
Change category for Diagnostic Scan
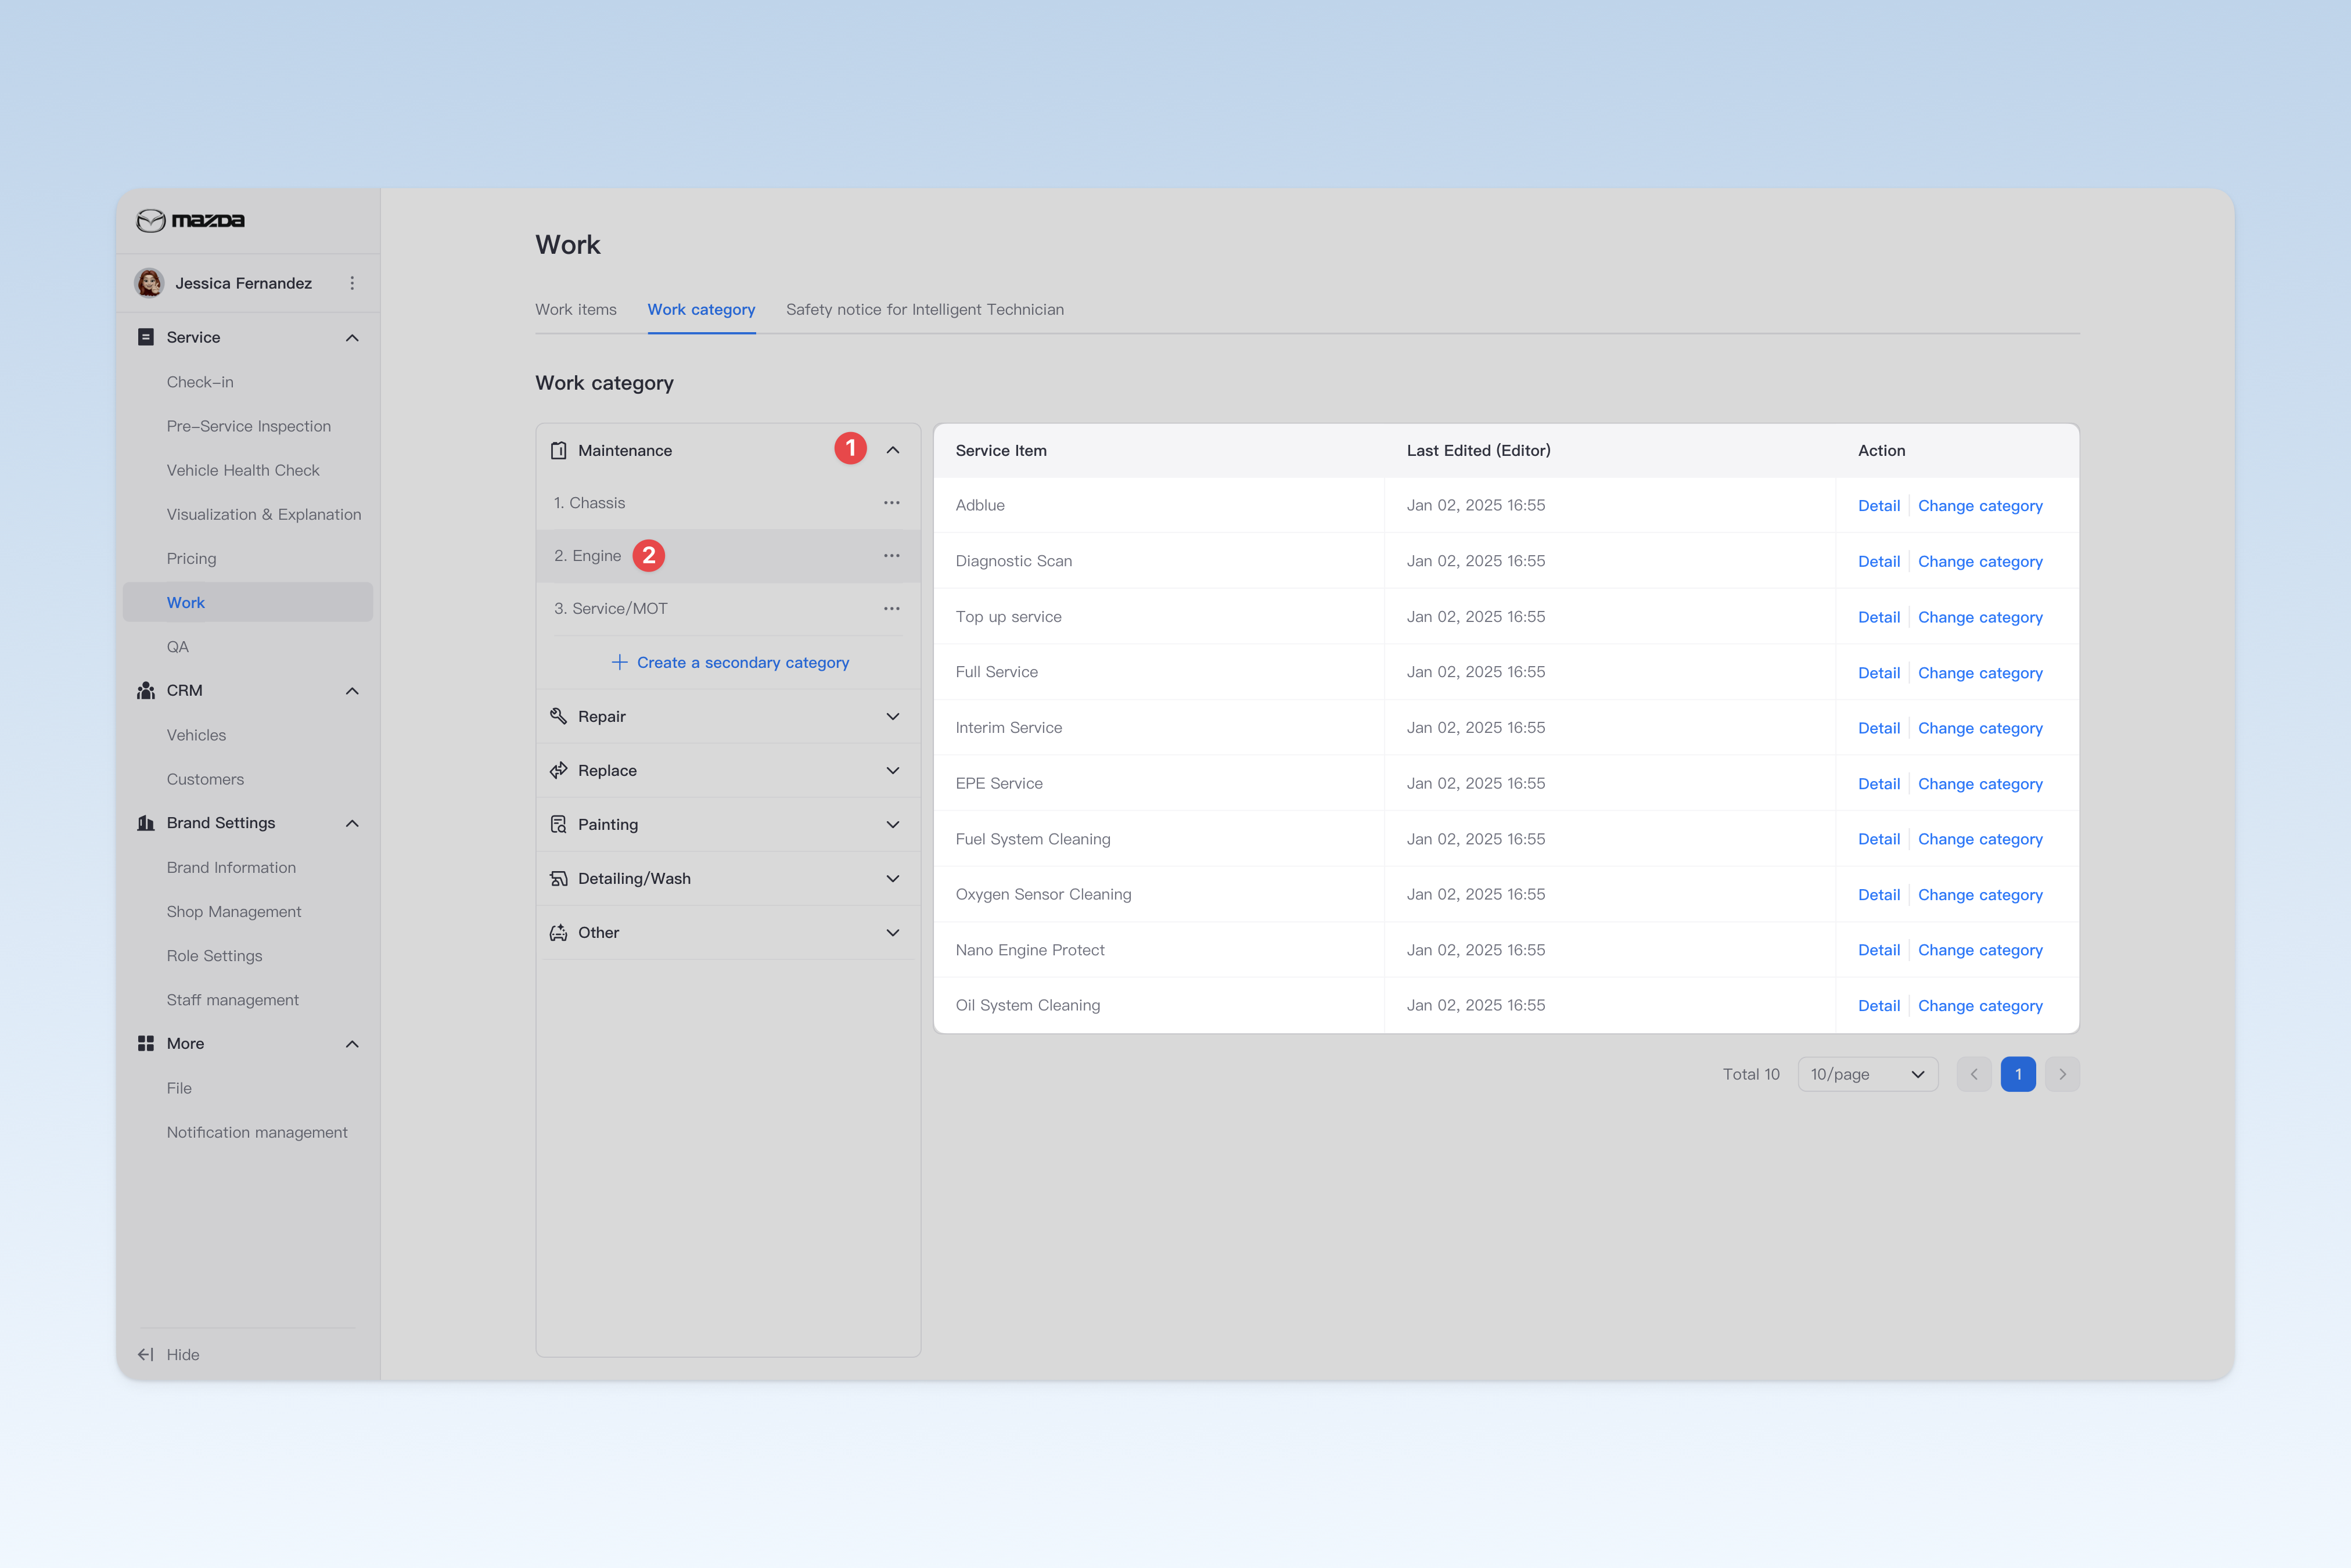1980,562
